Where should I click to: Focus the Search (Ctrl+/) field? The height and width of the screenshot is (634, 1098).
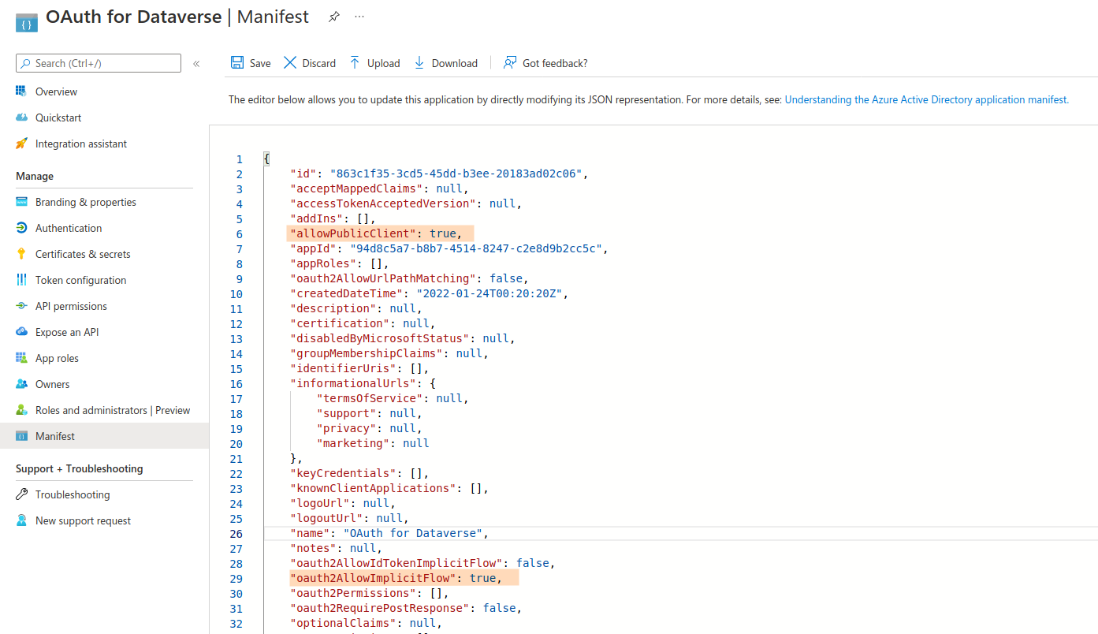tap(98, 63)
